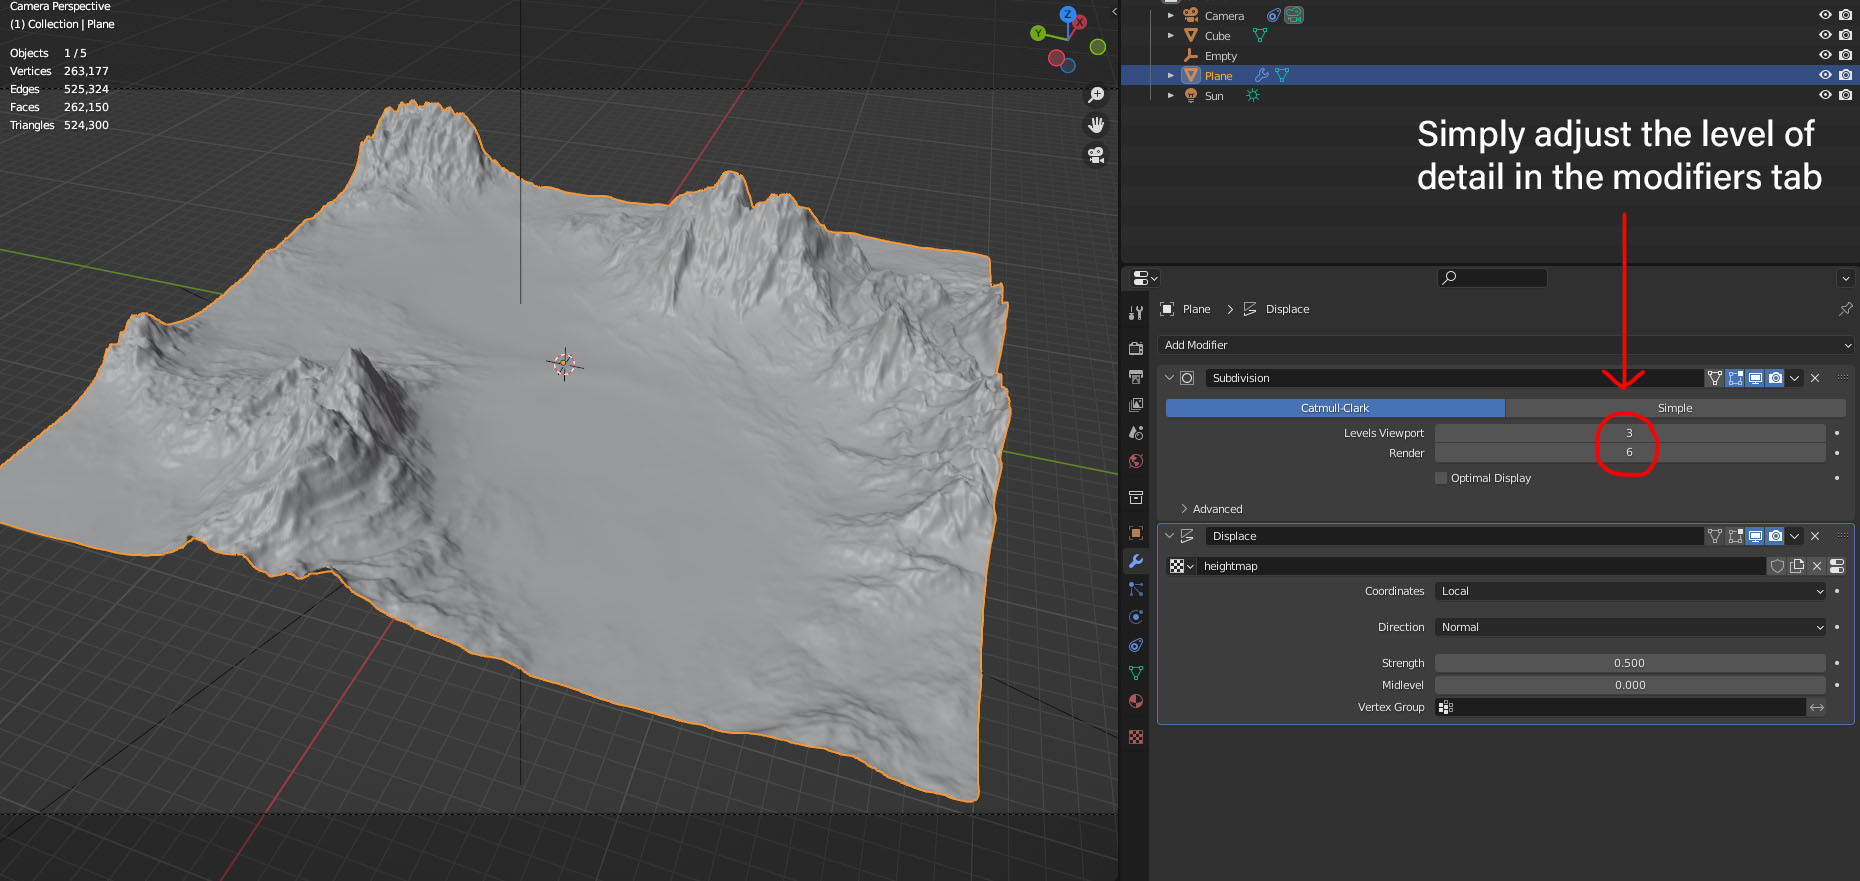Image resolution: width=1860 pixels, height=881 pixels.
Task: Open Displace modifier extra options arrow
Action: (x=1795, y=536)
